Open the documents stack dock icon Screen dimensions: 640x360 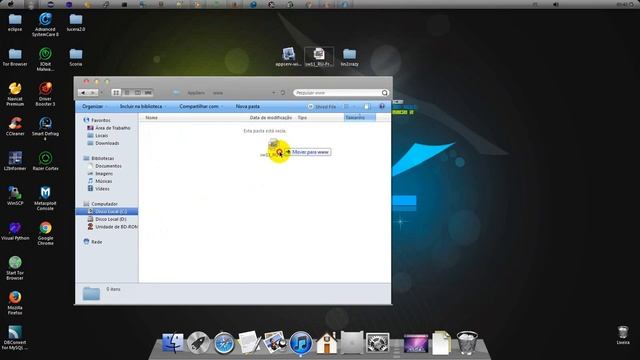441,342
